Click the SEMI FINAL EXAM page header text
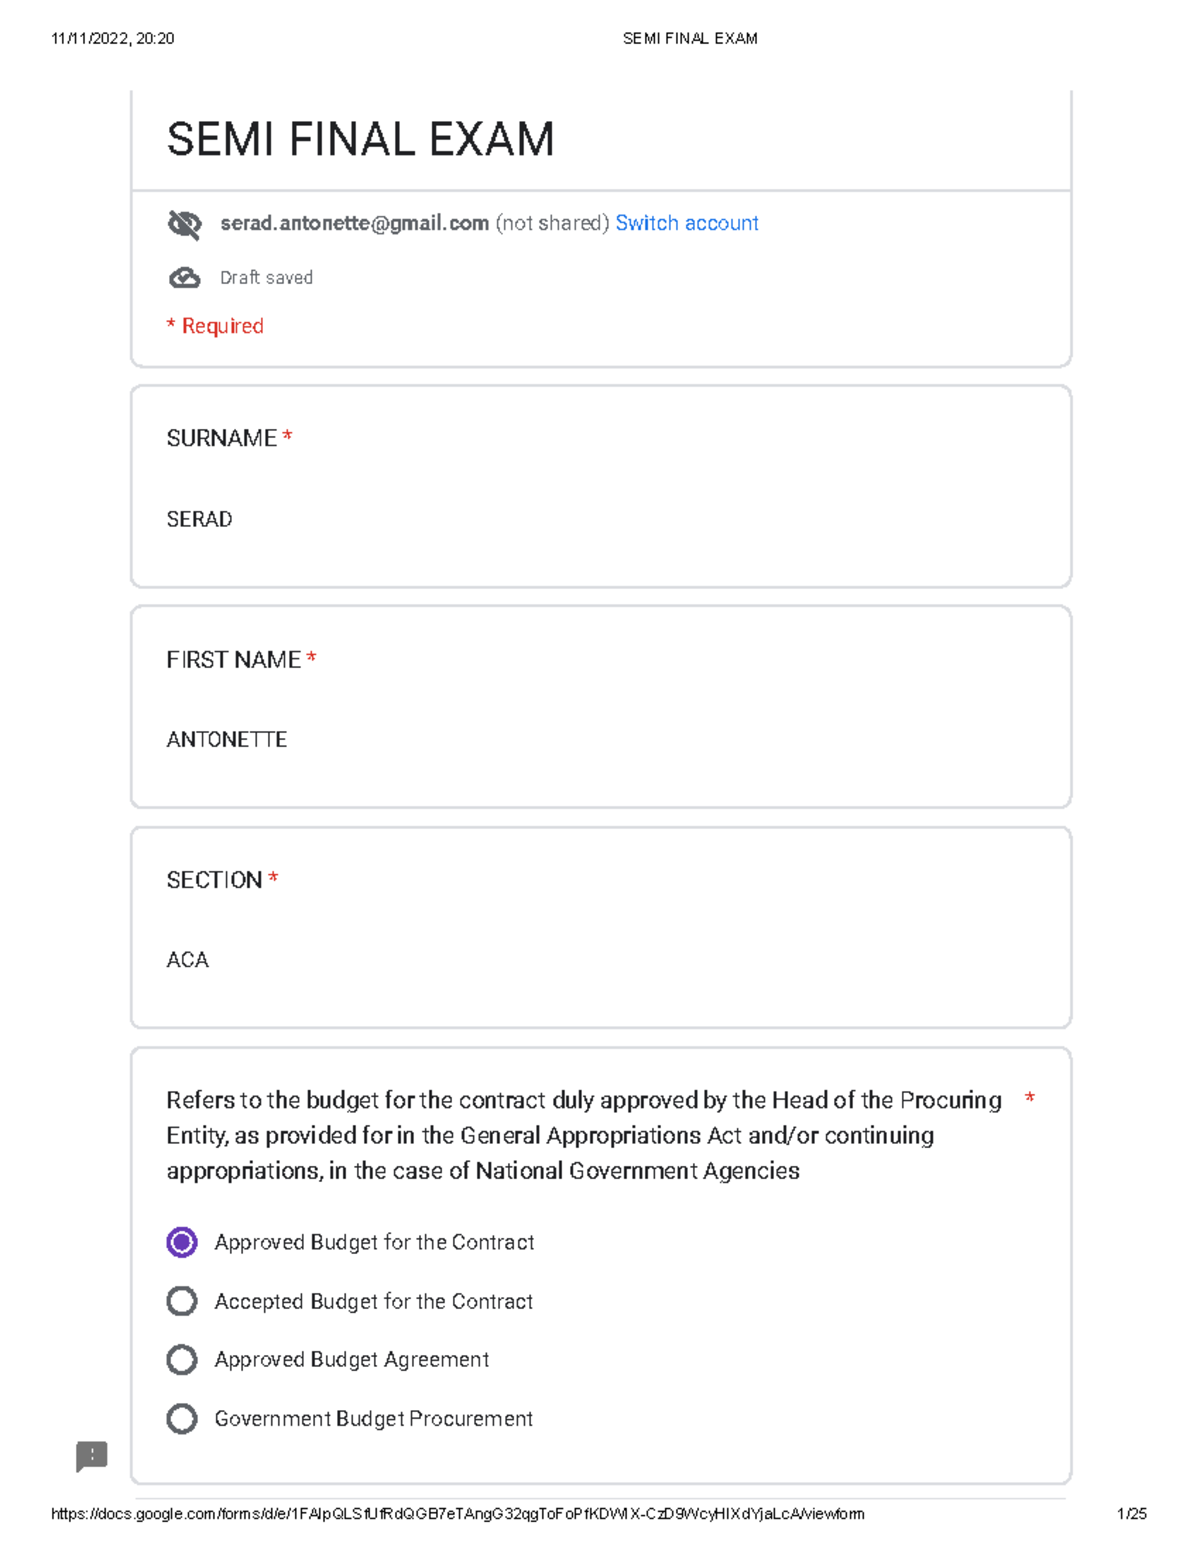Screen dimensions: 1200x1553 [x=690, y=38]
